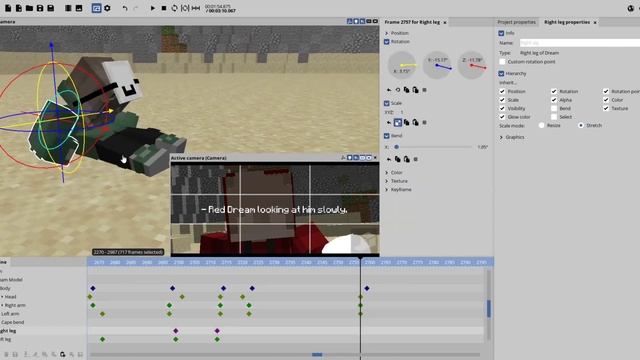Collapse the Hierarchy section
The image size is (640, 360).
(x=501, y=73)
